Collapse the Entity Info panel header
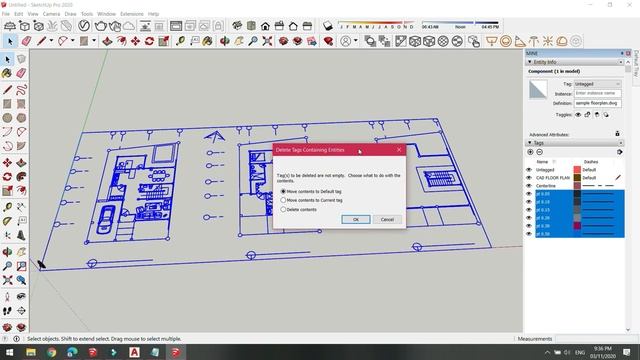The height and width of the screenshot is (360, 640). point(574,62)
